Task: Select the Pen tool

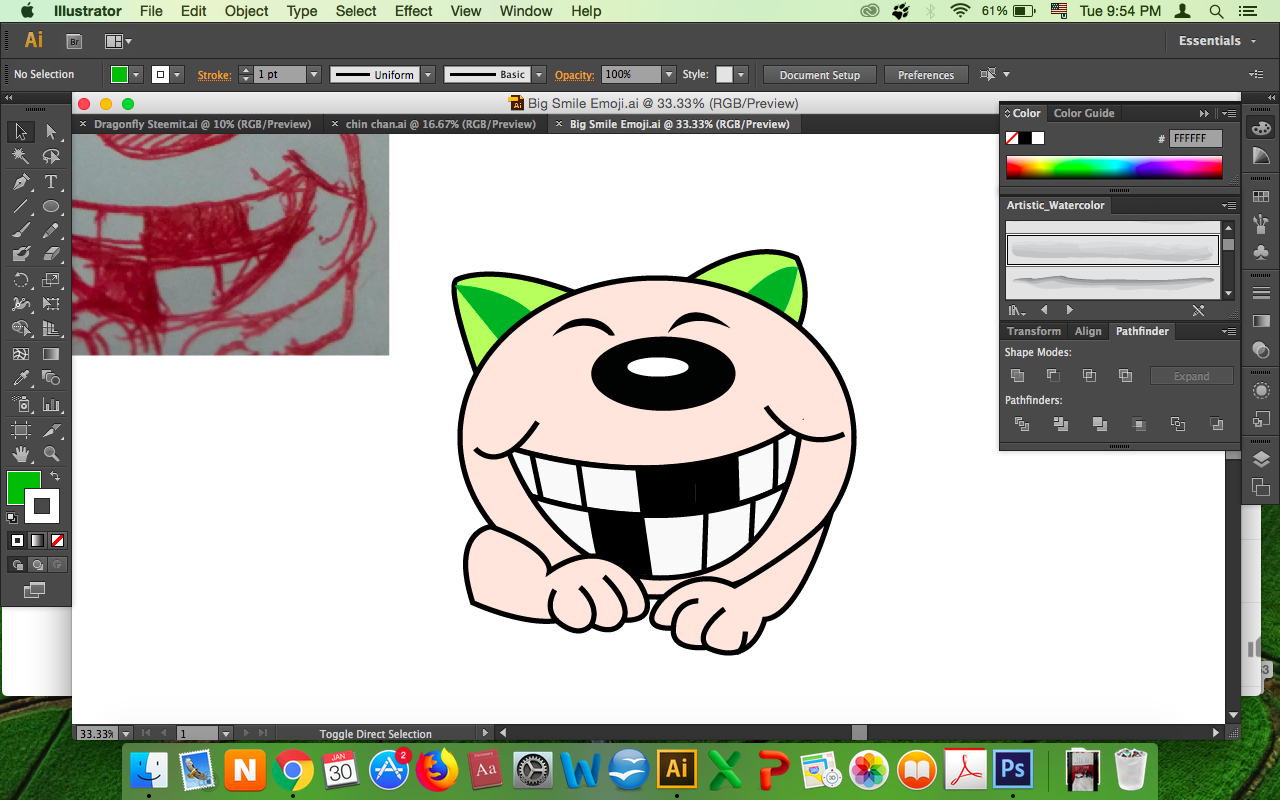Action: [21, 182]
